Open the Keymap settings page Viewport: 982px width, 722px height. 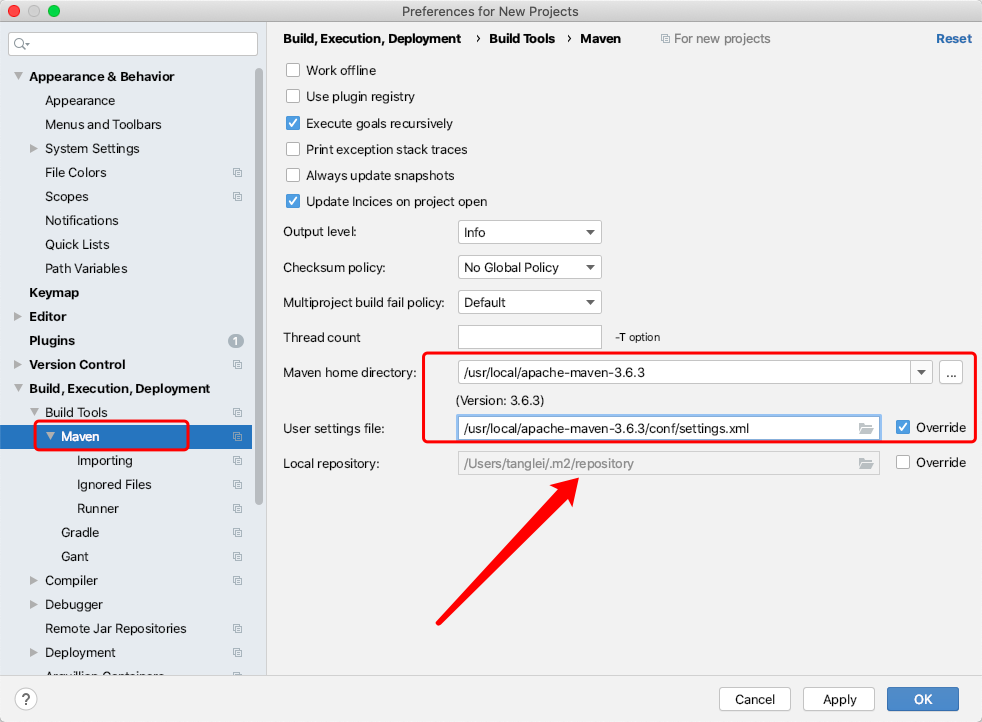tap(54, 293)
